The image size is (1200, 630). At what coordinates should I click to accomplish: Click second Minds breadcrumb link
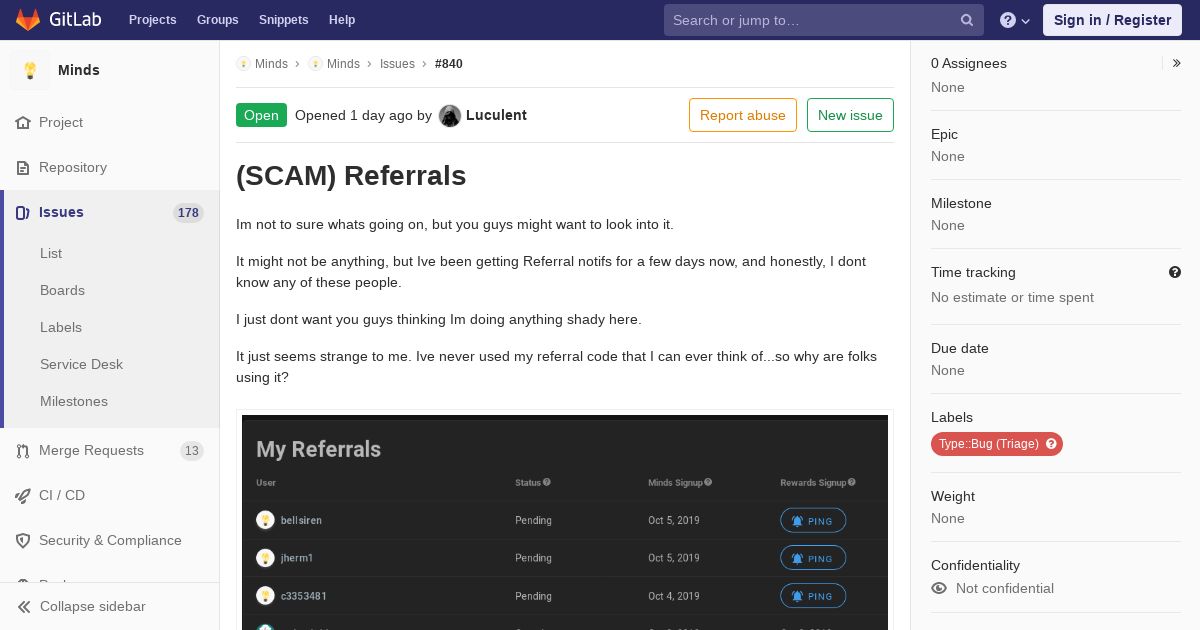pos(343,63)
